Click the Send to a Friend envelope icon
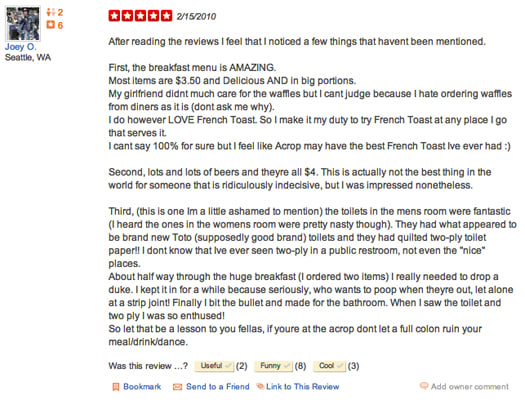The width and height of the screenshot is (525, 400). [x=177, y=387]
